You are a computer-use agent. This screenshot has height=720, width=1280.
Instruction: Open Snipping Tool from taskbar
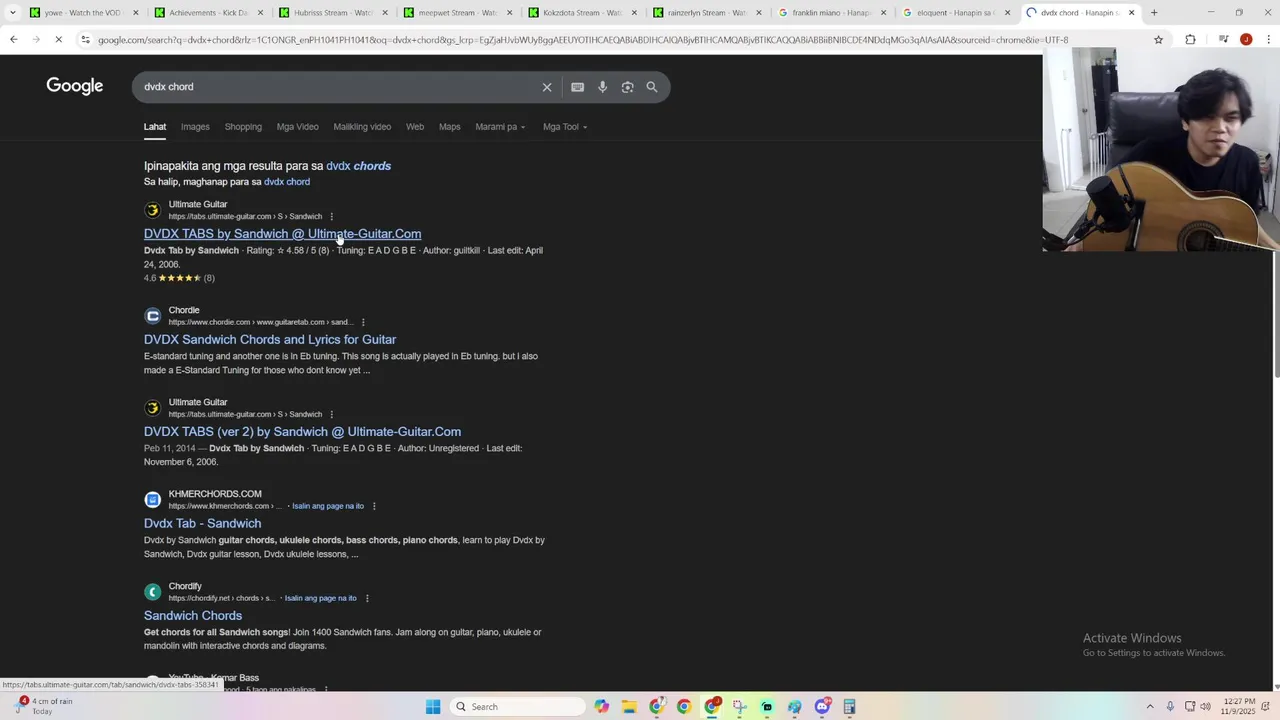(x=739, y=706)
